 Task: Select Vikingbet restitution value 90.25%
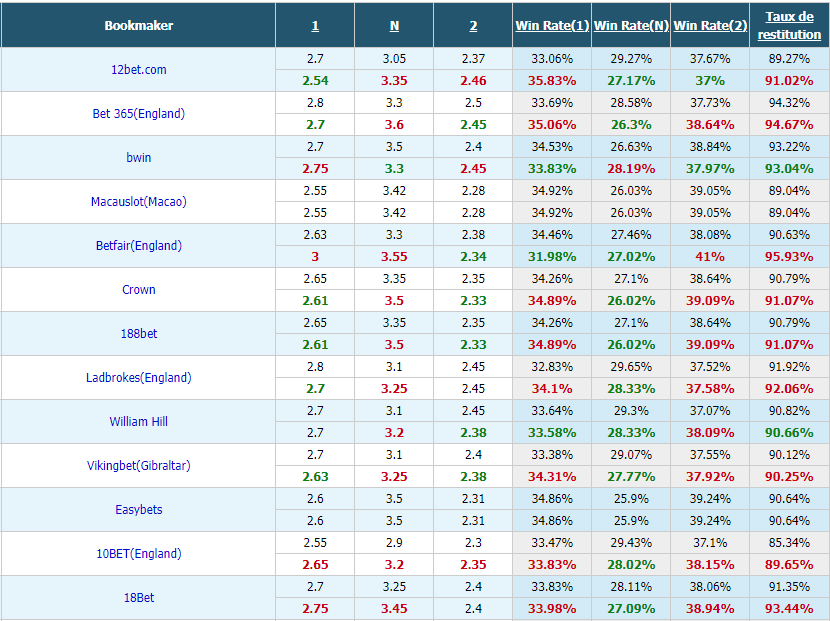[789, 476]
